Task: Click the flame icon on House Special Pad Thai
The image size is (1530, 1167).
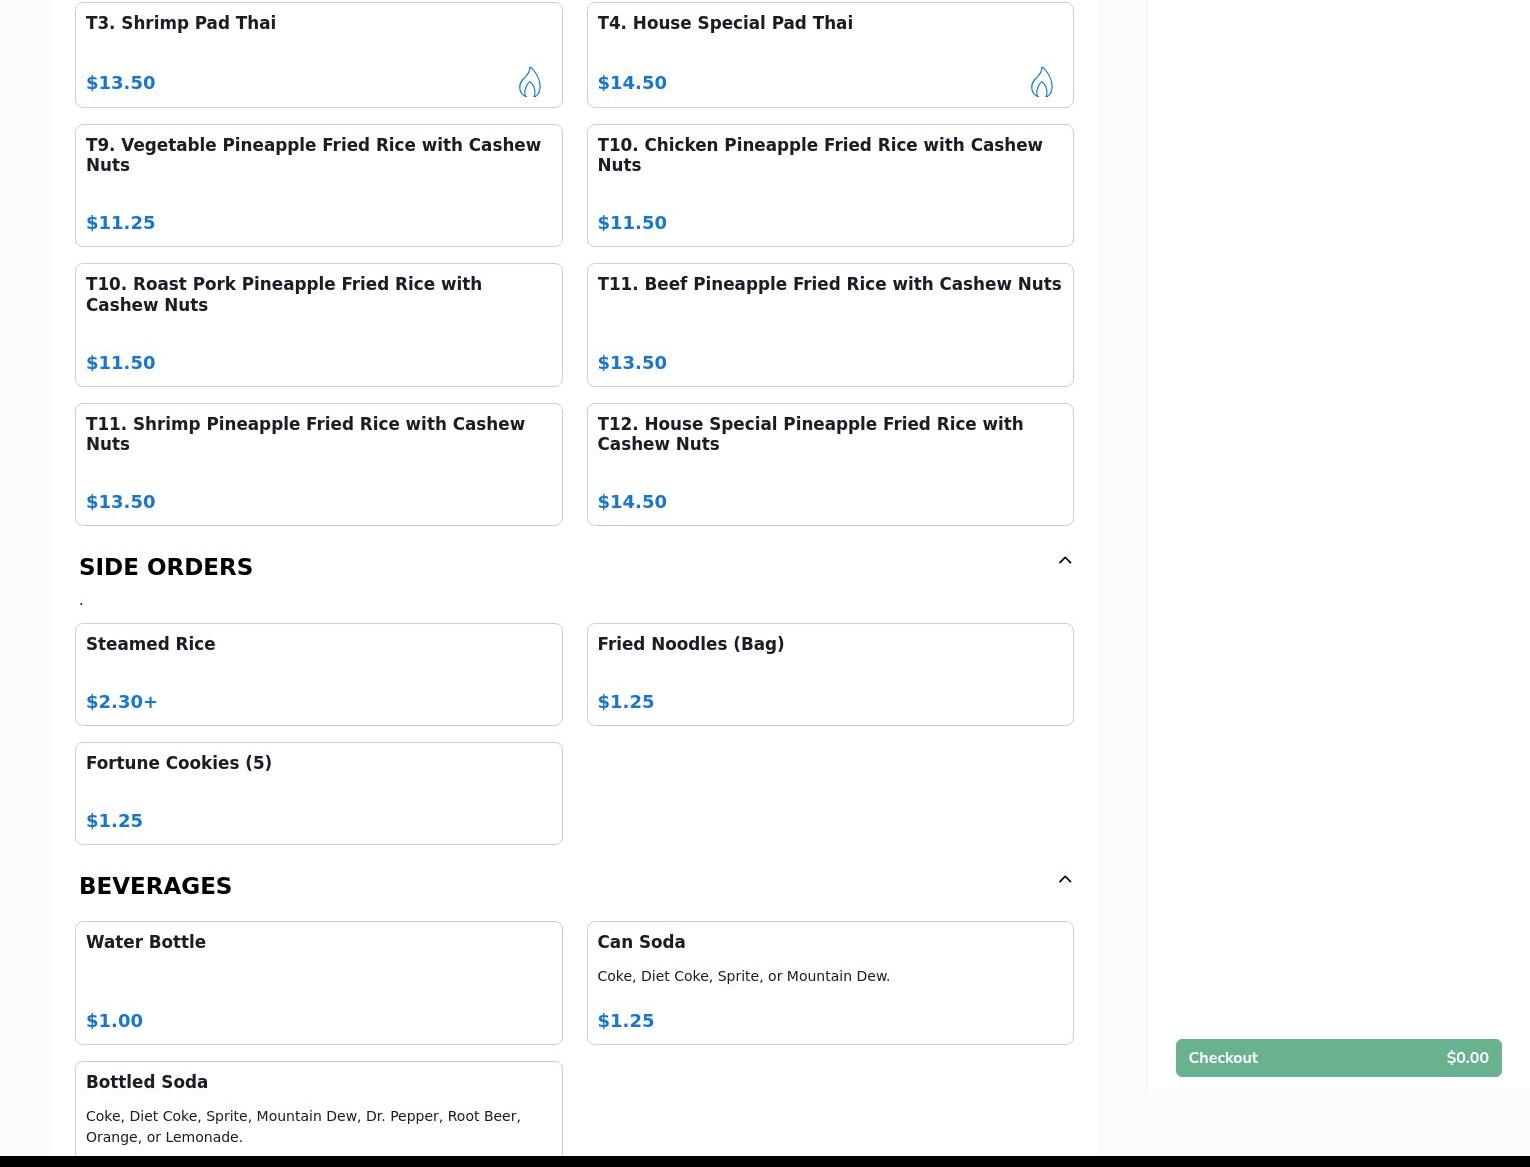Action: click(1041, 82)
